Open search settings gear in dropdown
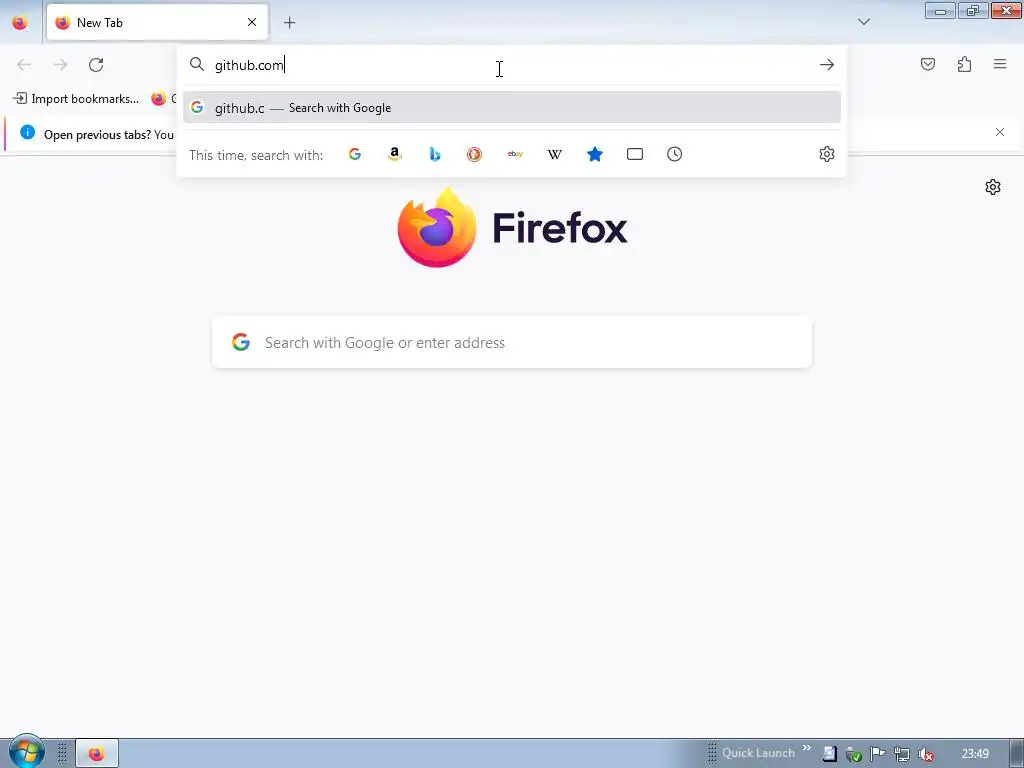The height and width of the screenshot is (768, 1024). (x=827, y=154)
